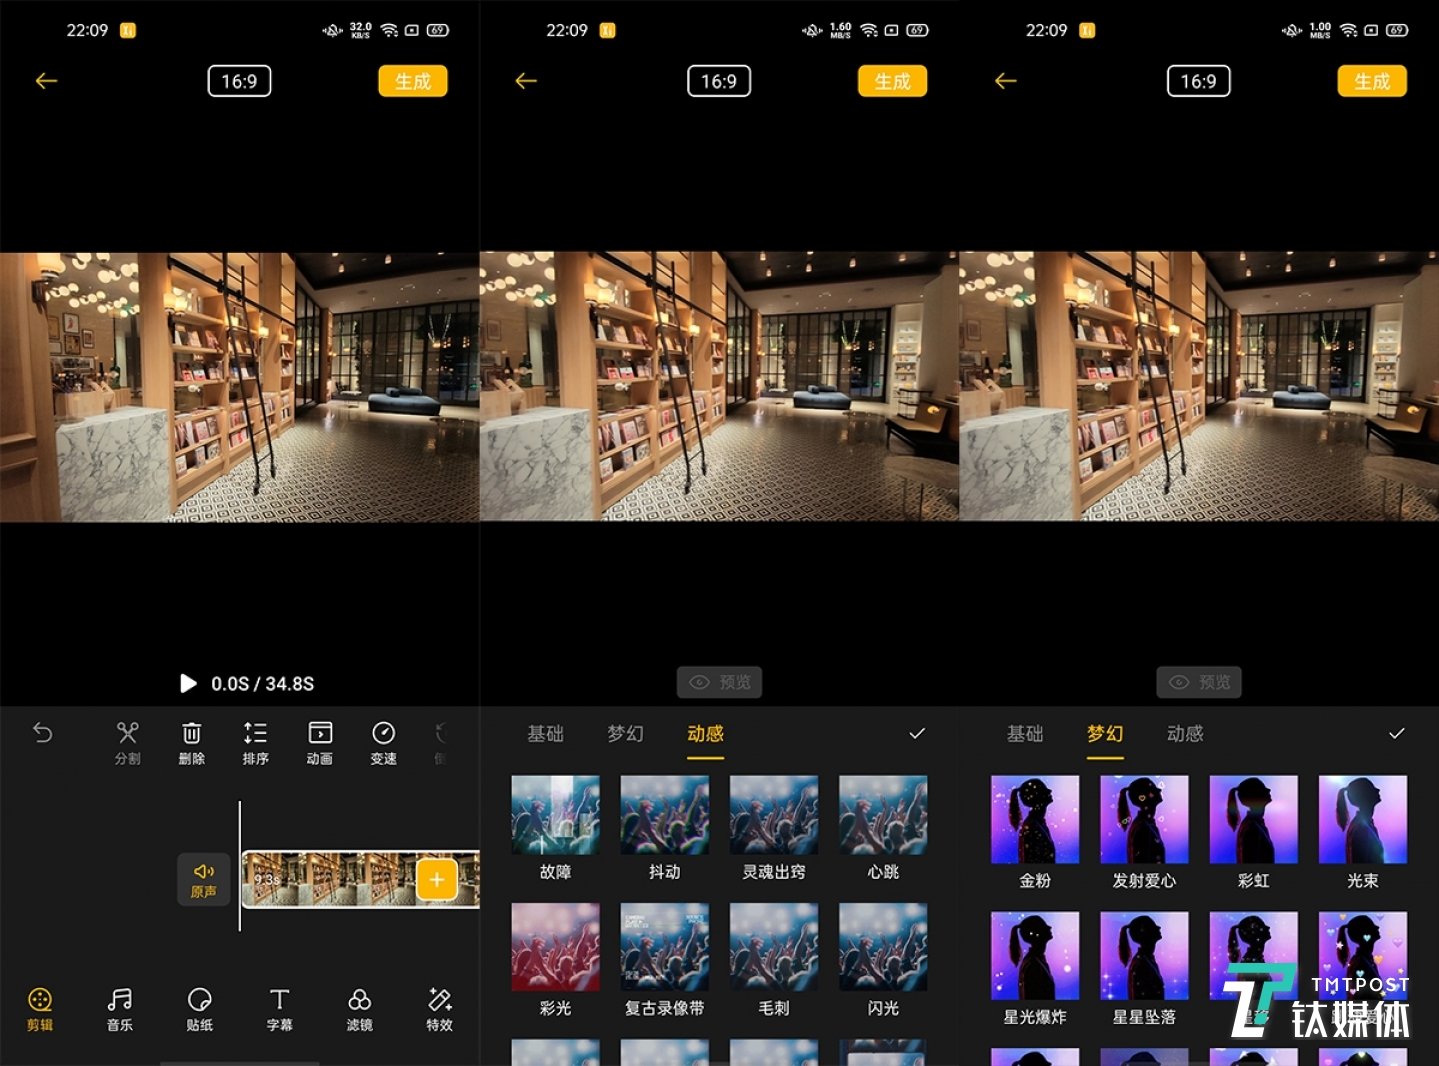Tap the 生成 generate button on left screen

(x=412, y=81)
